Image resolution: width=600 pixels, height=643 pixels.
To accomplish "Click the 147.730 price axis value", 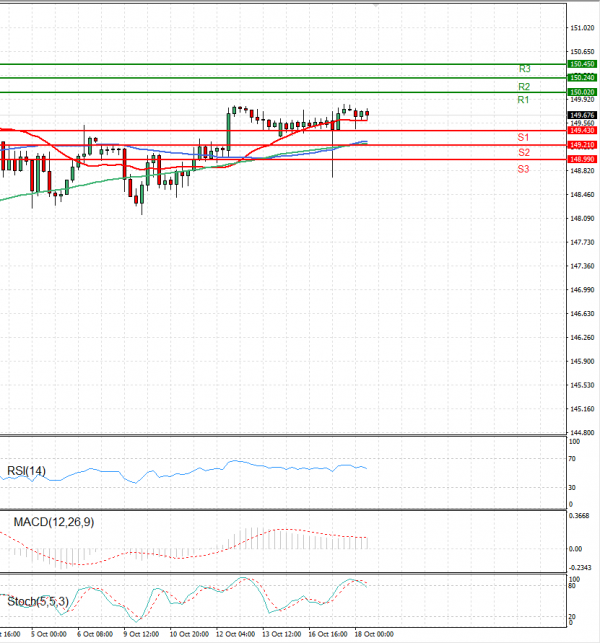I will [582, 242].
